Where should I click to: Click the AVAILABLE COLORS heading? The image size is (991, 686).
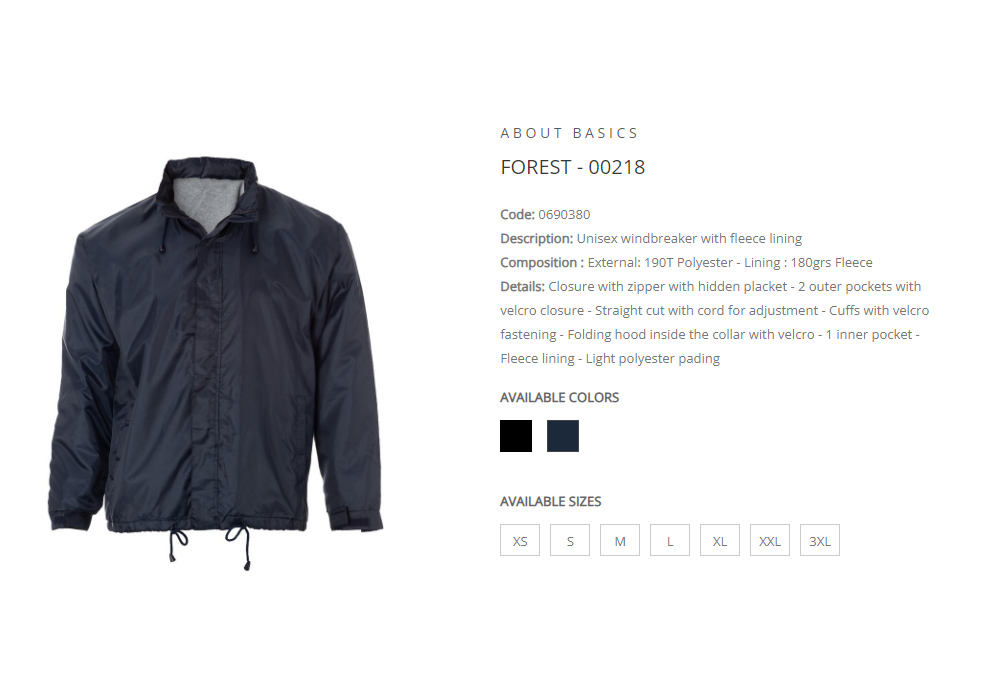coord(559,398)
